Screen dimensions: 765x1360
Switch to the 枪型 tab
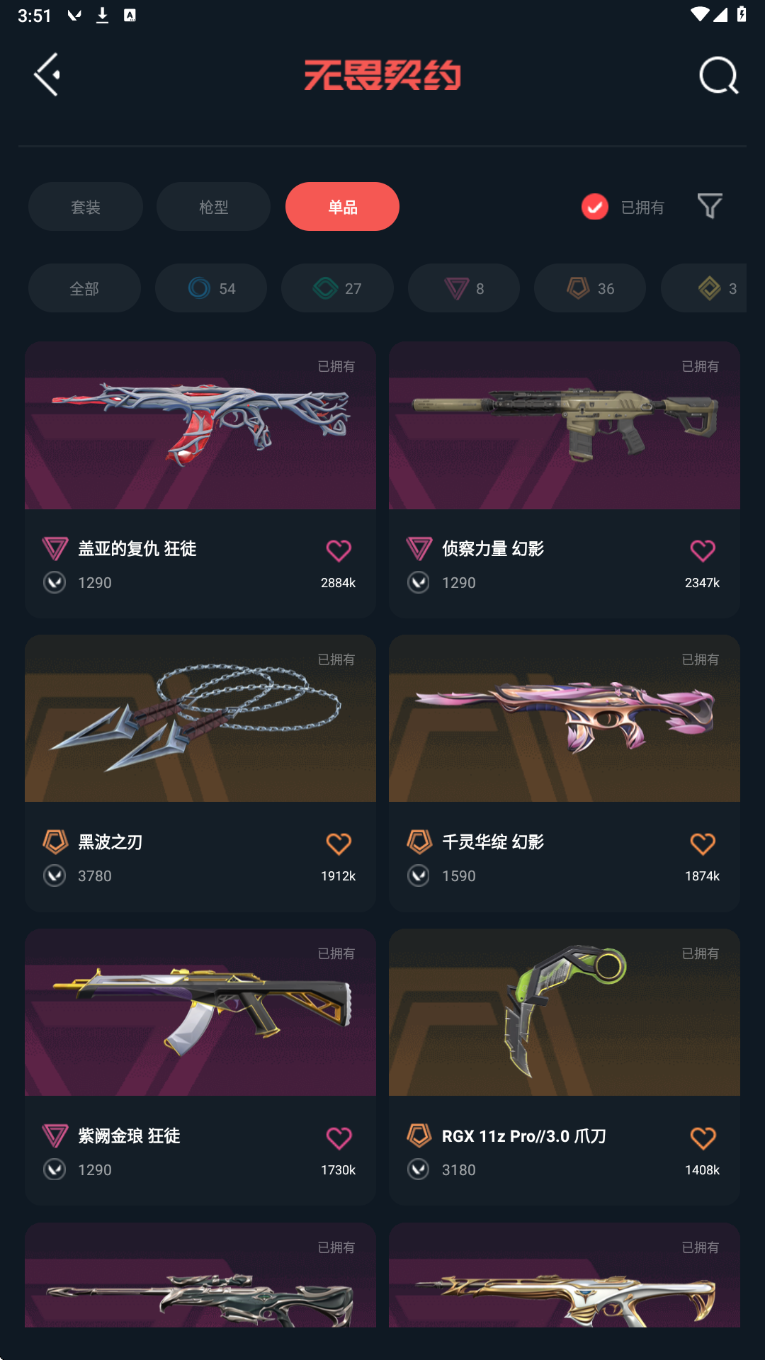pos(213,207)
